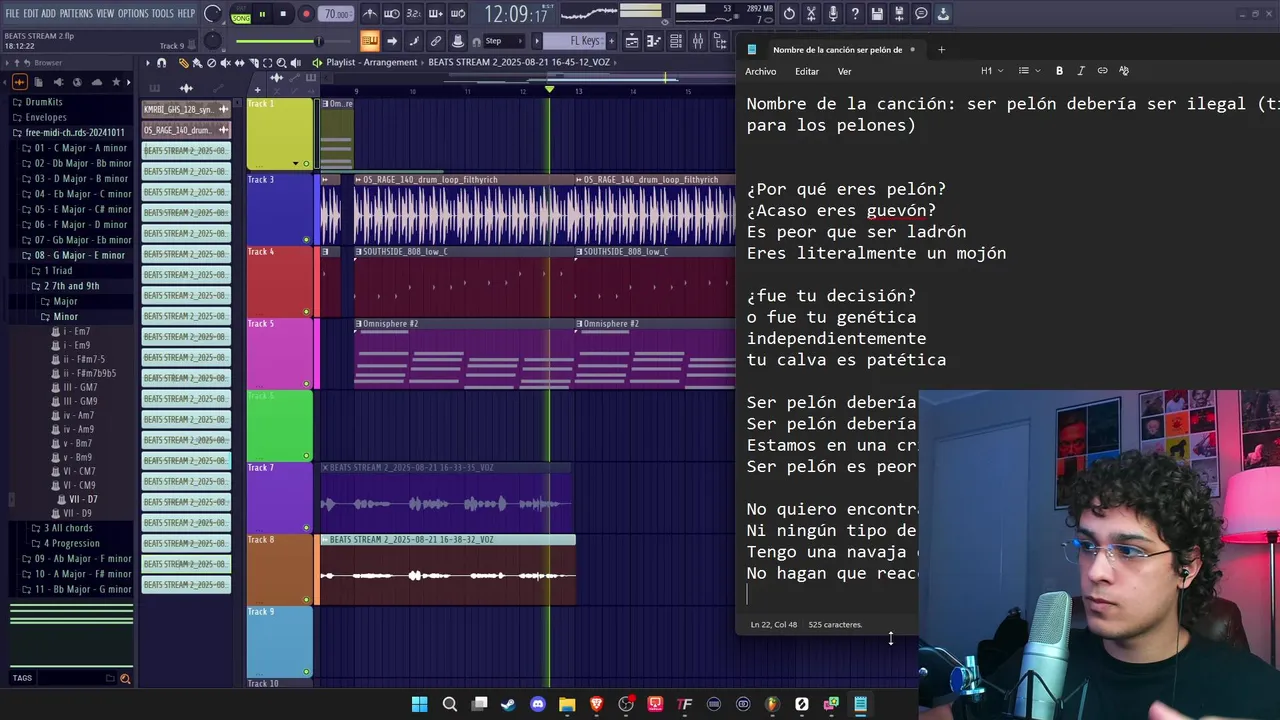1280x720 pixels.
Task: Collapse the 08 - G Major - E minor folder
Action: click(x=79, y=255)
